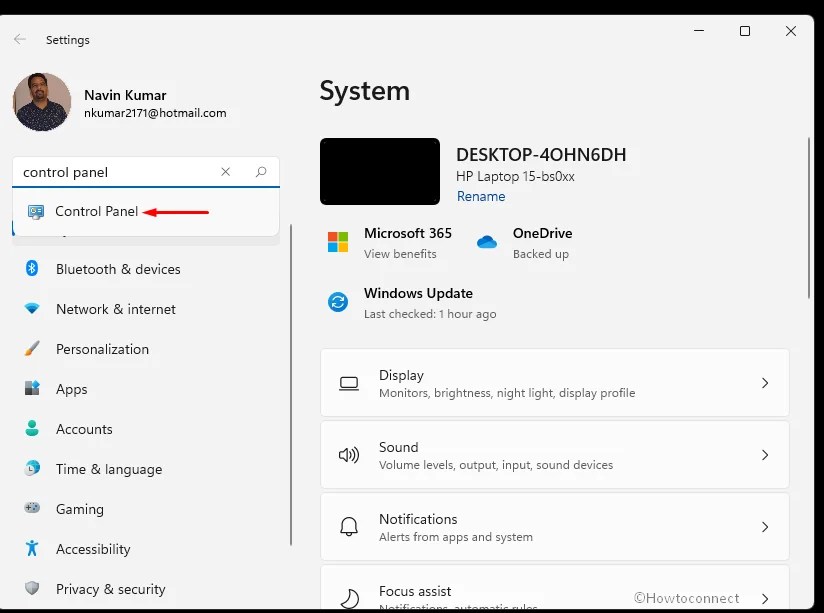Open the View benefits link
This screenshot has width=824, height=613.
[x=401, y=254]
